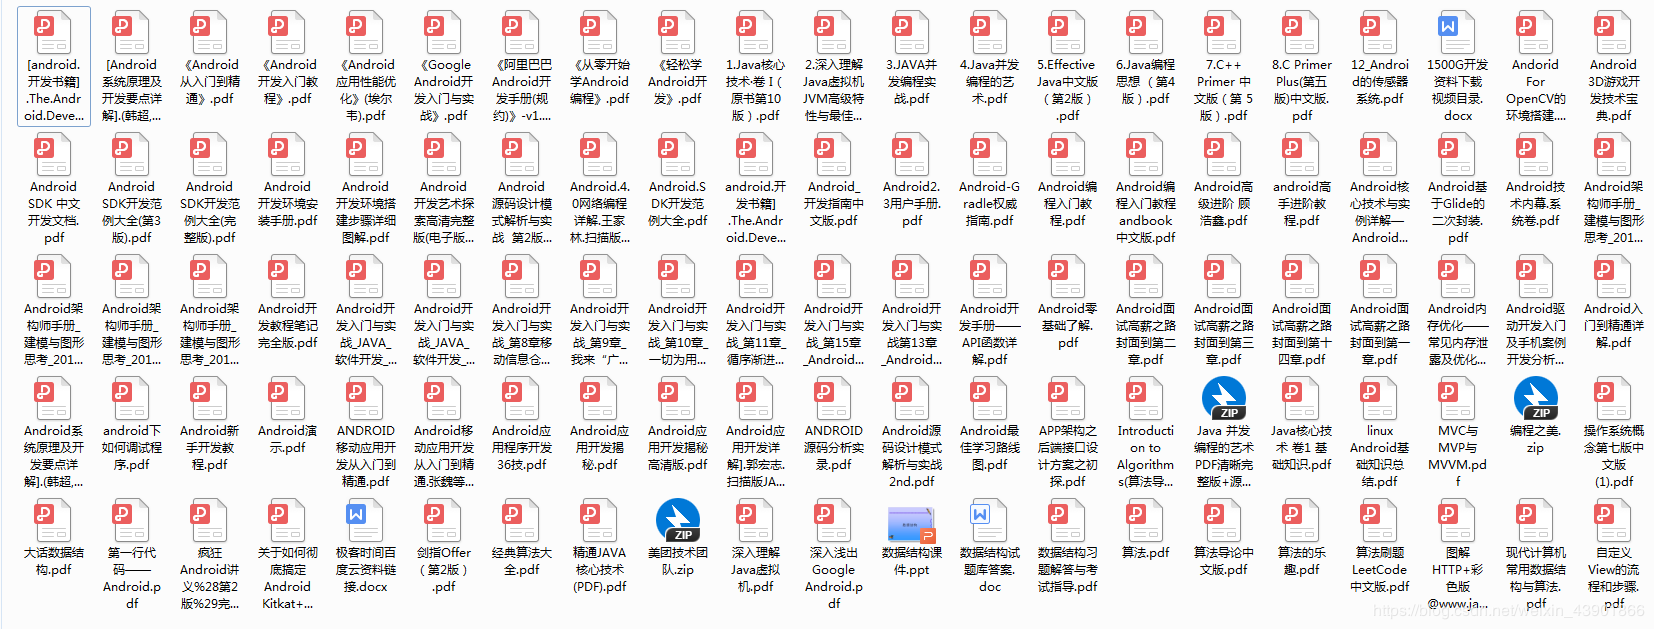Click the 算法导论中文版.pdf icon
Image resolution: width=1654 pixels, height=629 pixels.
pyautogui.click(x=1224, y=520)
